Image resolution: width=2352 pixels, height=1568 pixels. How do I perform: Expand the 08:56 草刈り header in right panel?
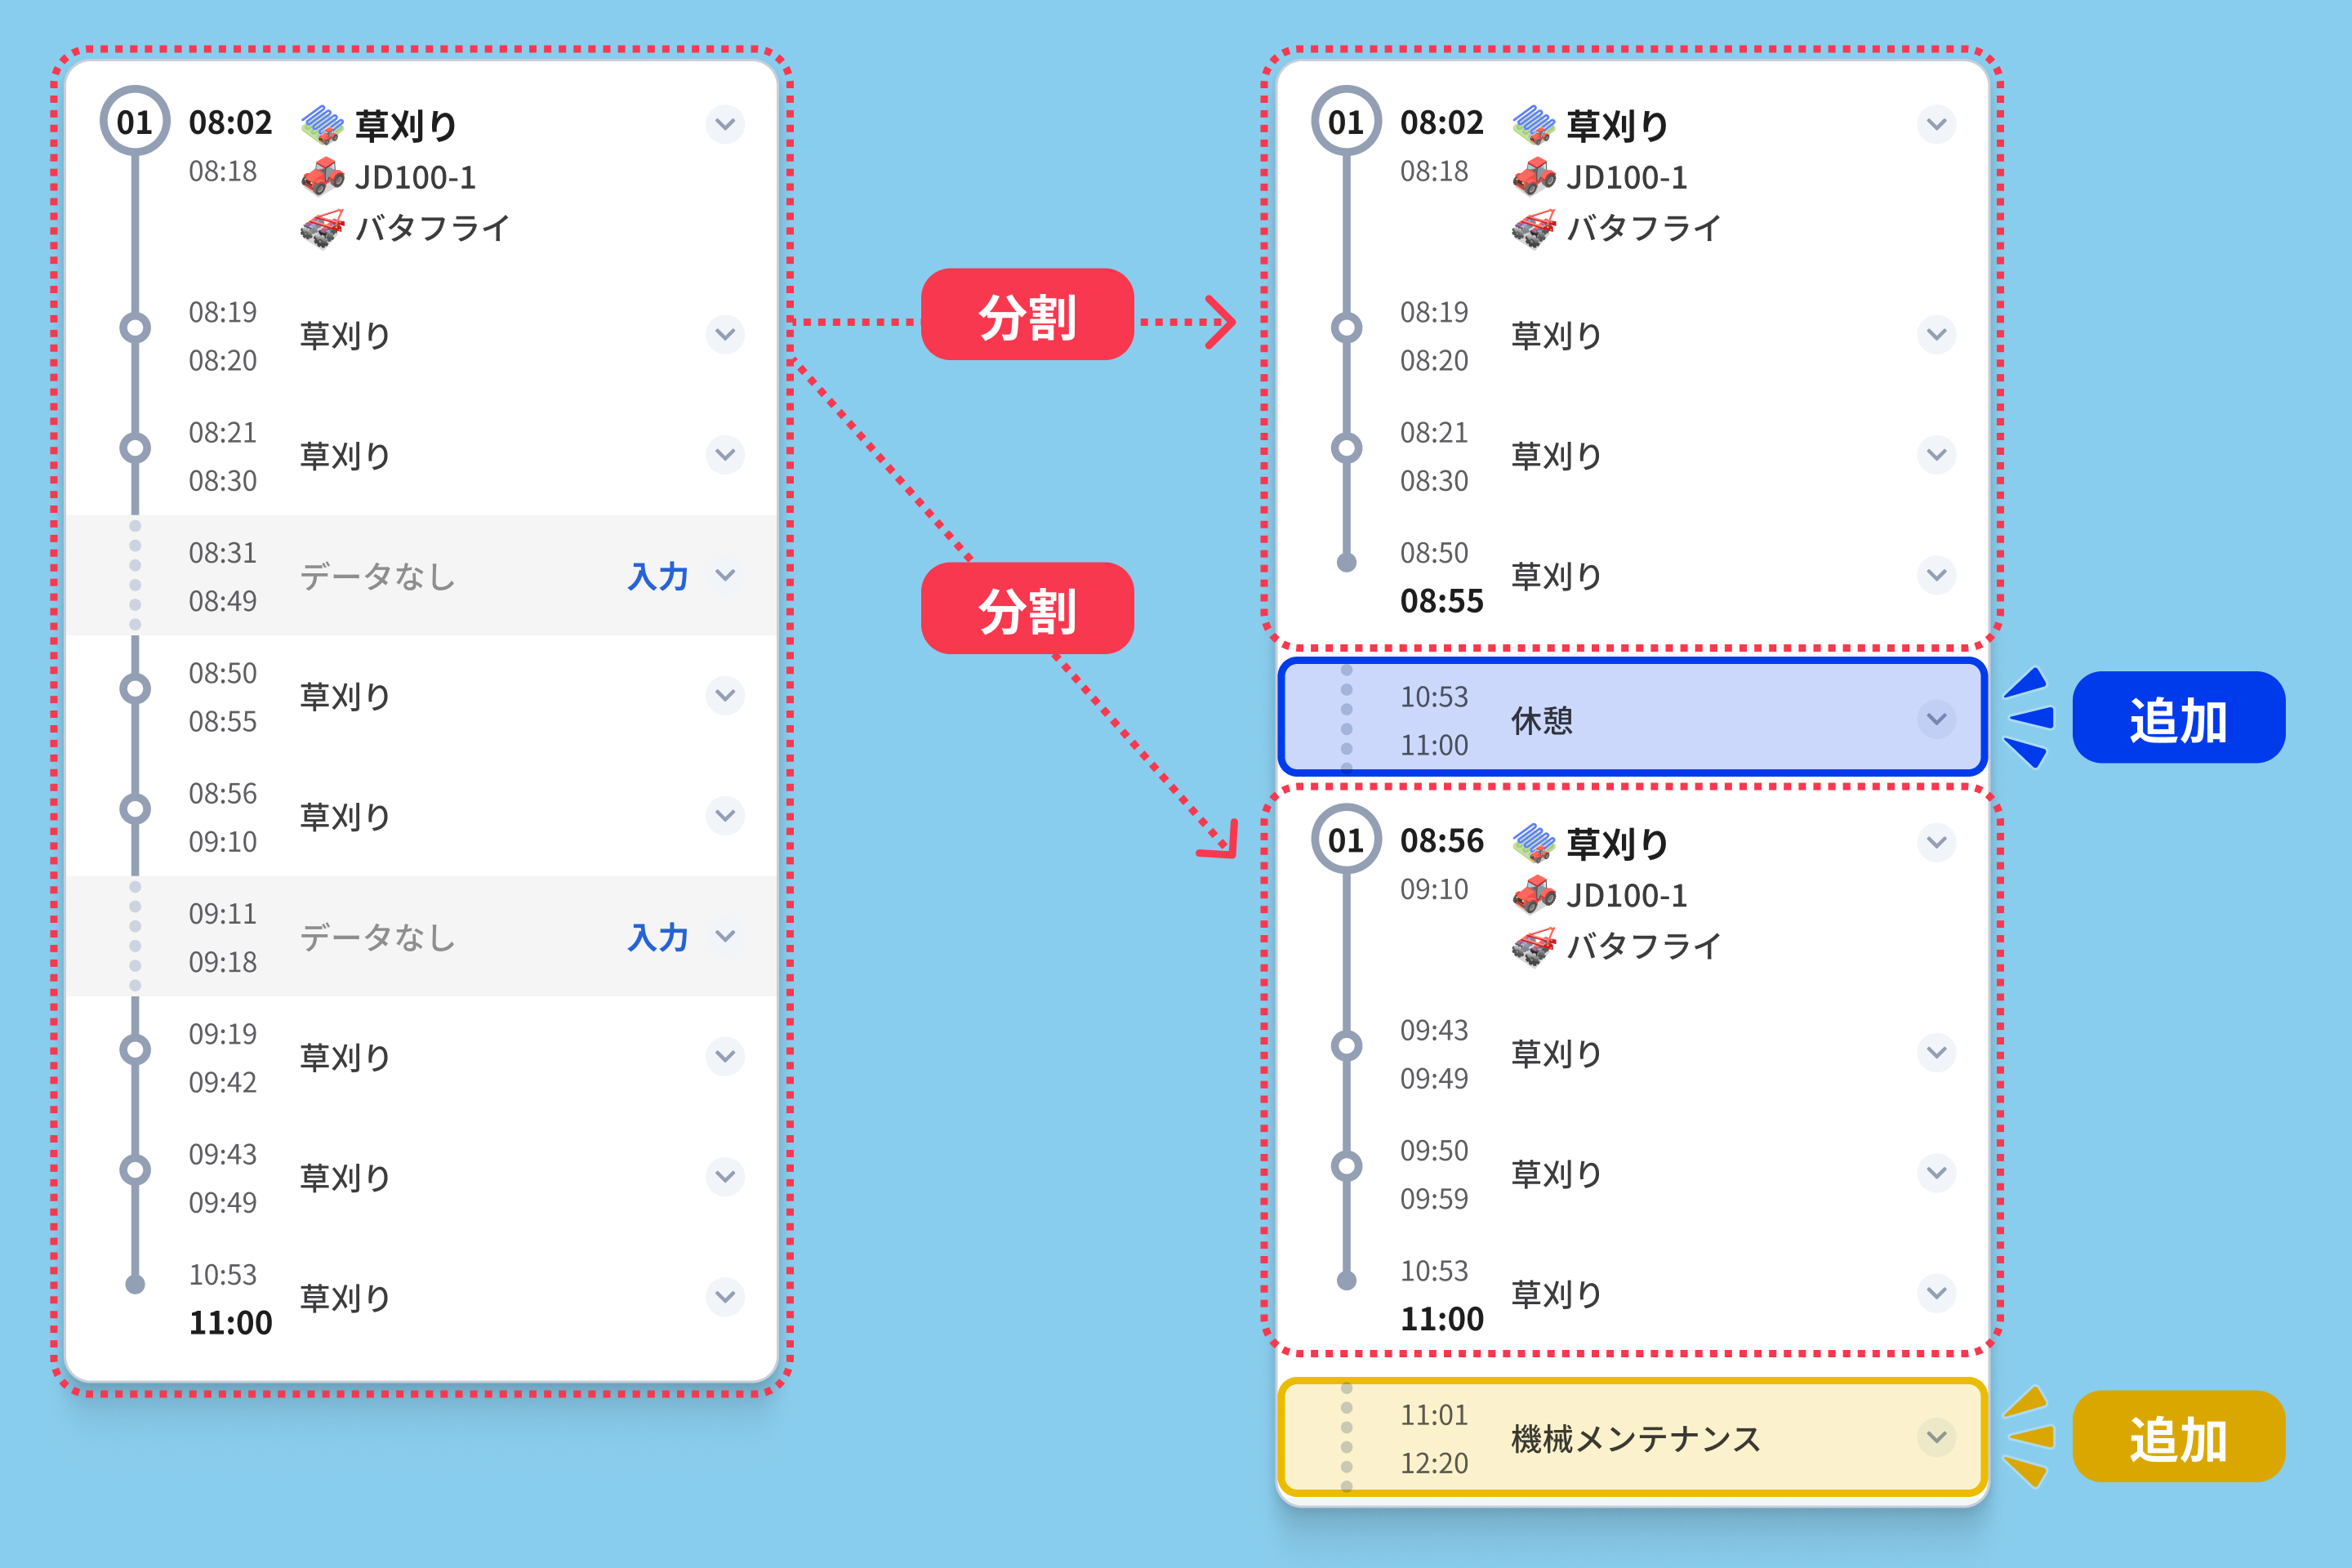click(1937, 843)
